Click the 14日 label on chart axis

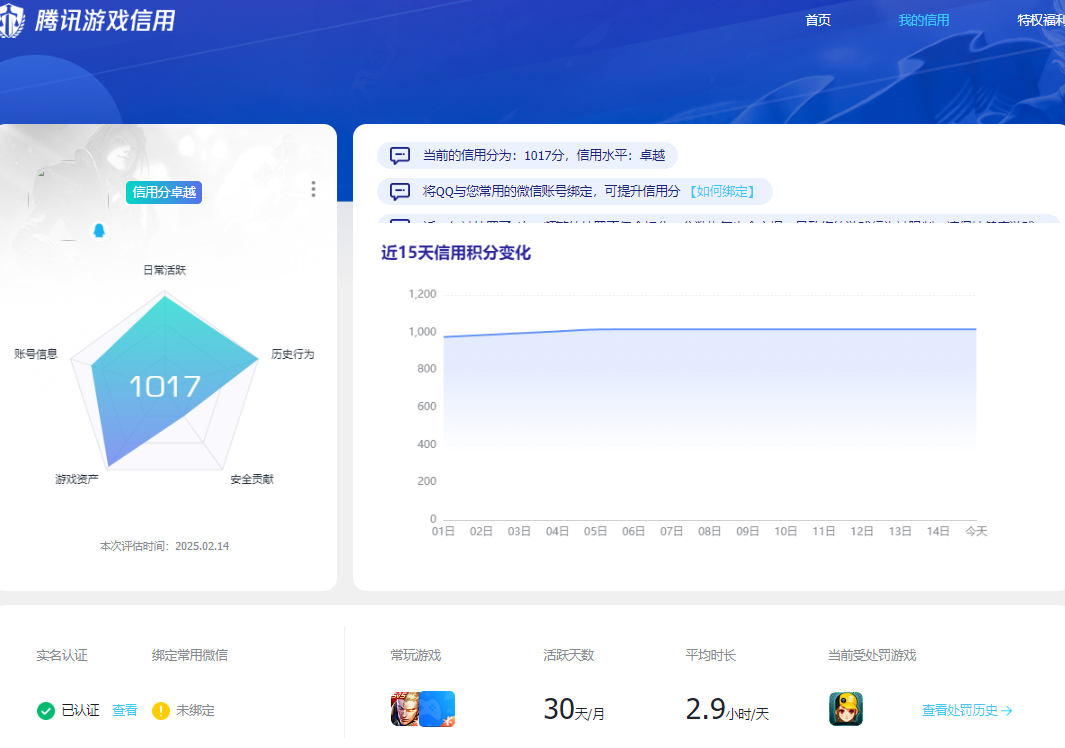coord(938,531)
